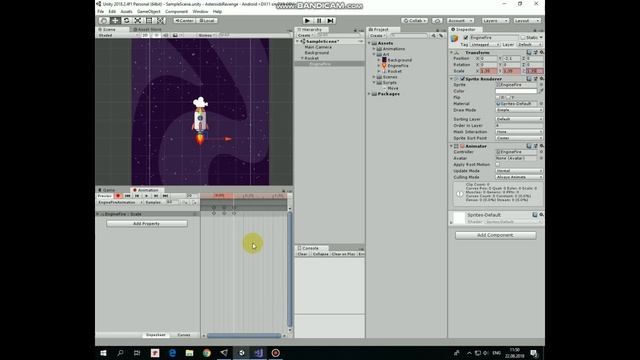
Task: Open the Layers dropdown in toolbar
Action: click(495, 20)
